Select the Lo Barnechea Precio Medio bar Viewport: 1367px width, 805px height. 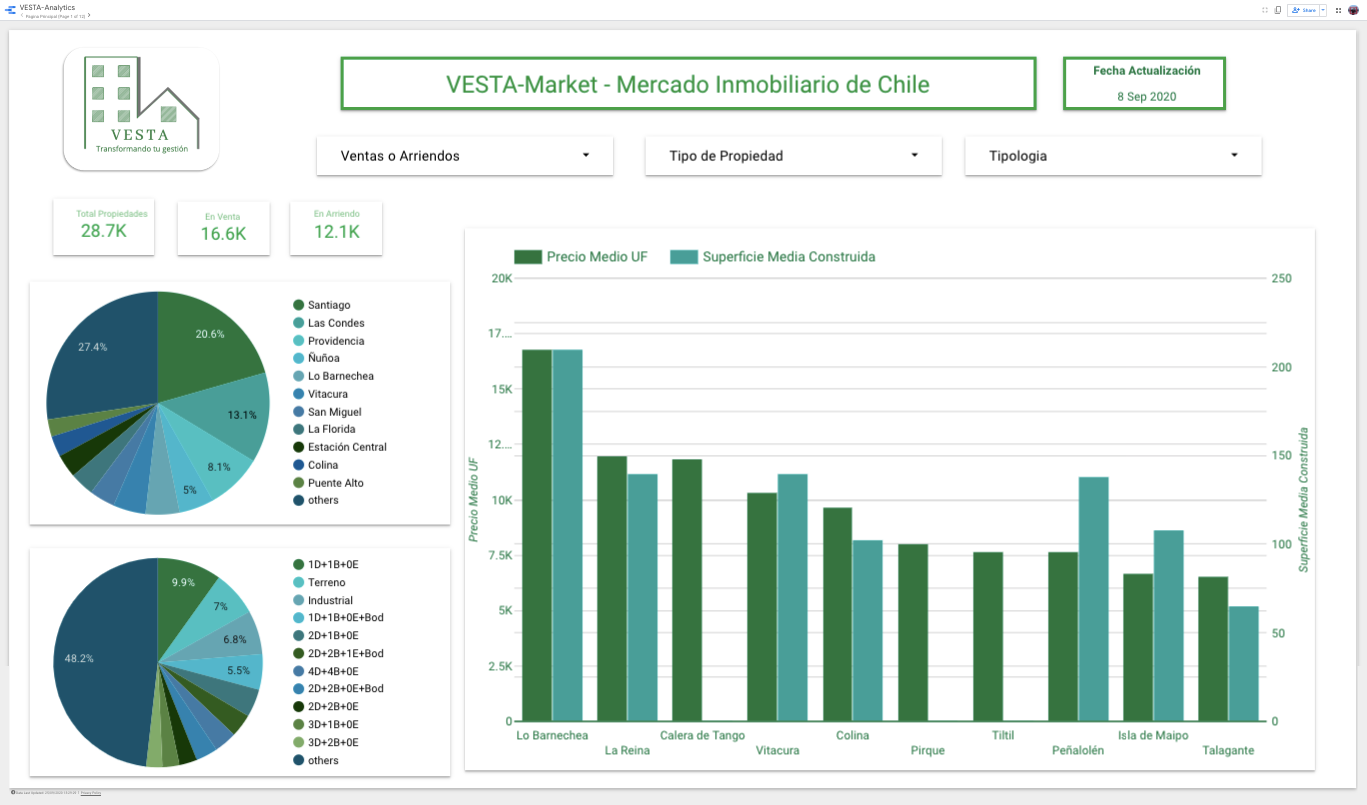537,535
